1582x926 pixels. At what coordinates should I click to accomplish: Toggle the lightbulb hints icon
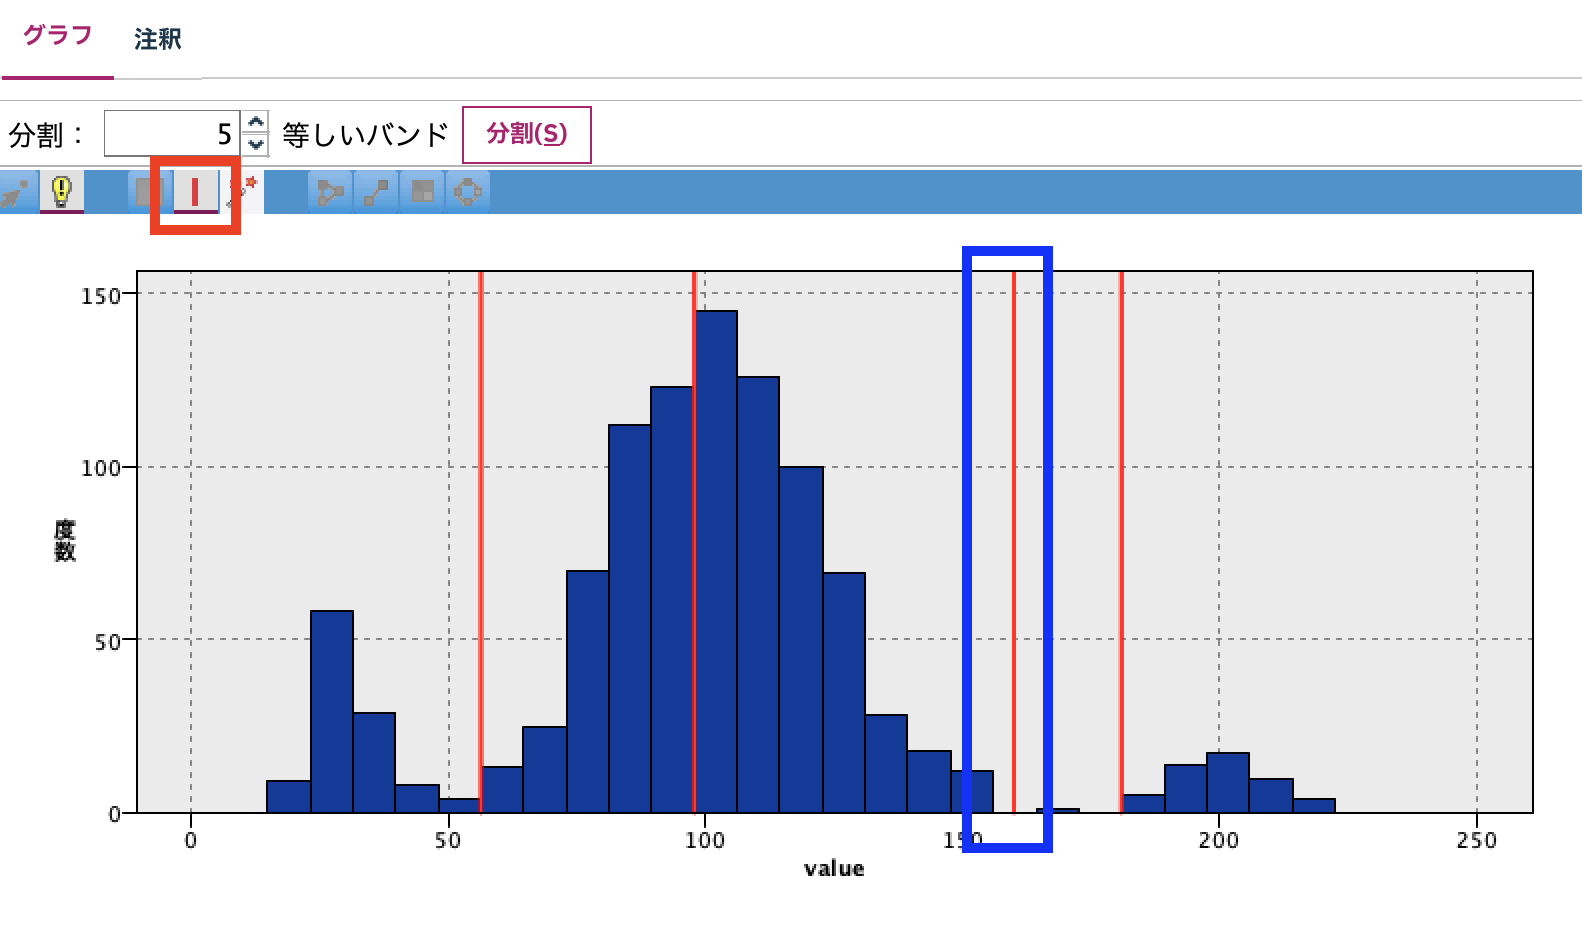(x=62, y=191)
